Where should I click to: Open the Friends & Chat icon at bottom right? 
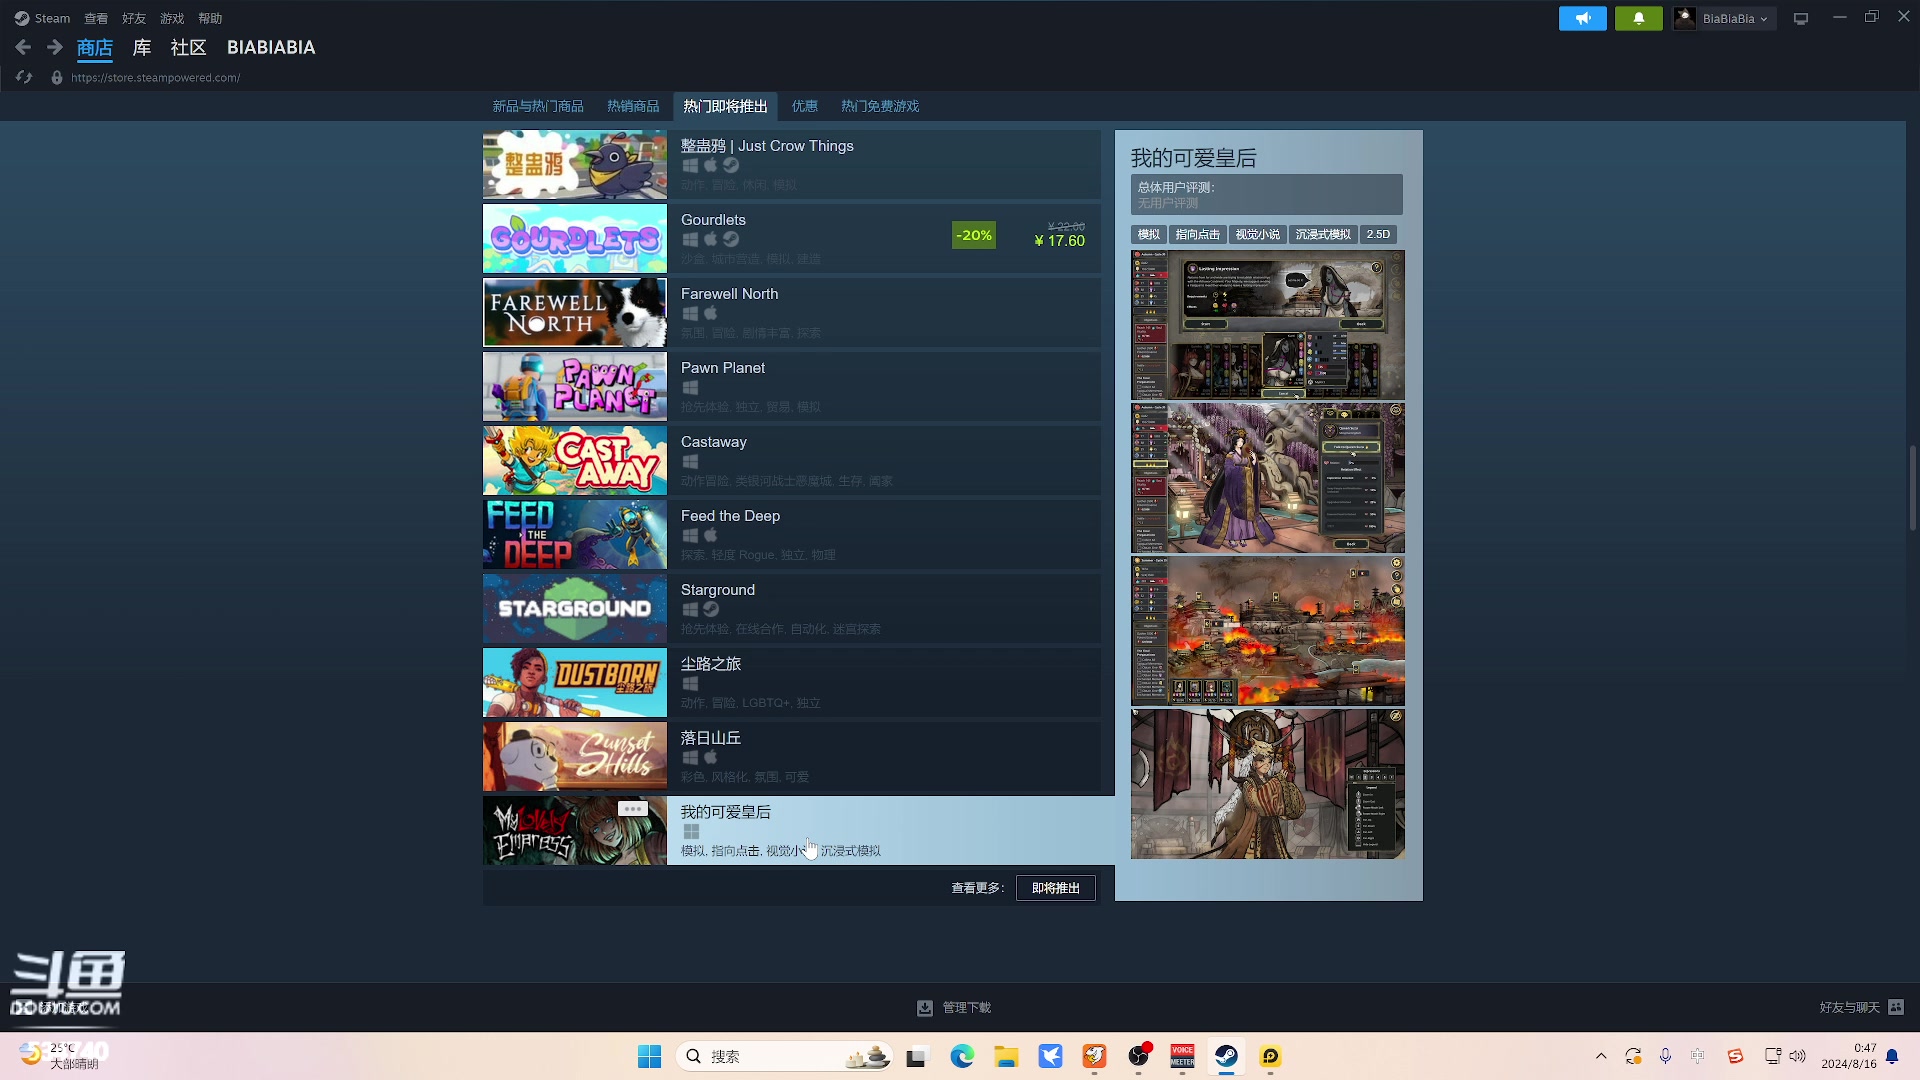tap(1896, 1007)
